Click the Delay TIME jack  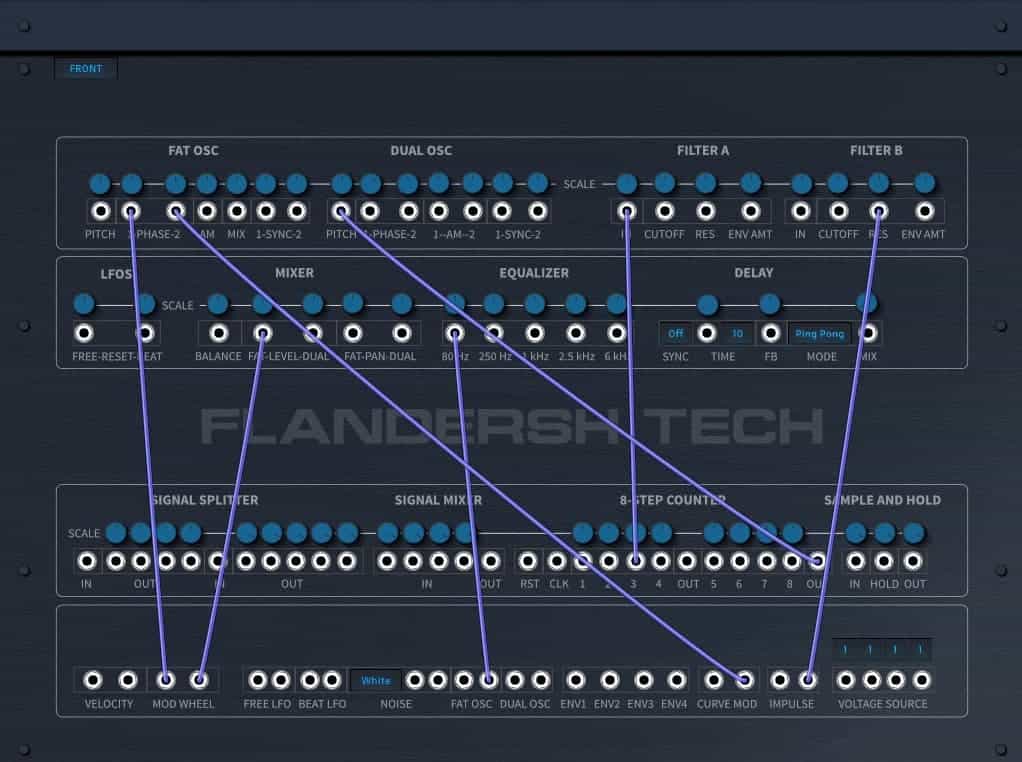click(x=707, y=334)
